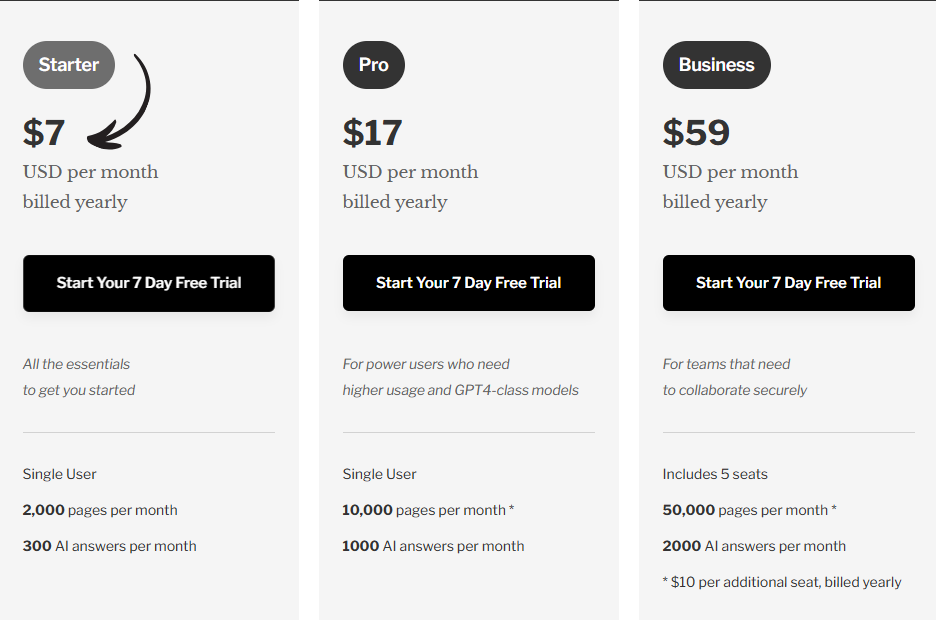The image size is (936, 620).
Task: Click "10,000 pages per month" feature
Action: click(427, 510)
